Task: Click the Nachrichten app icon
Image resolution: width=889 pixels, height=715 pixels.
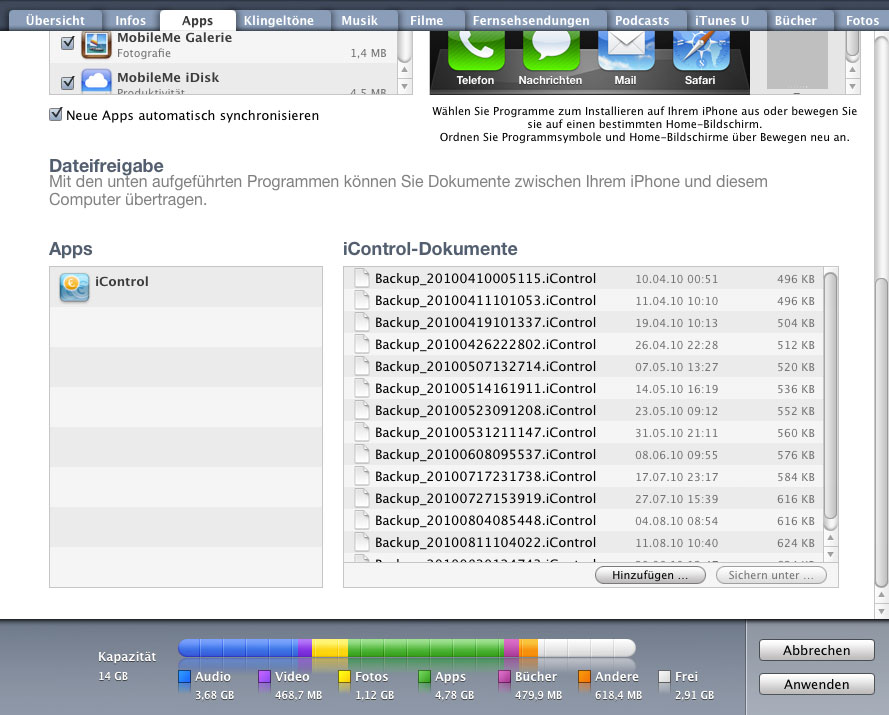Action: [x=551, y=50]
